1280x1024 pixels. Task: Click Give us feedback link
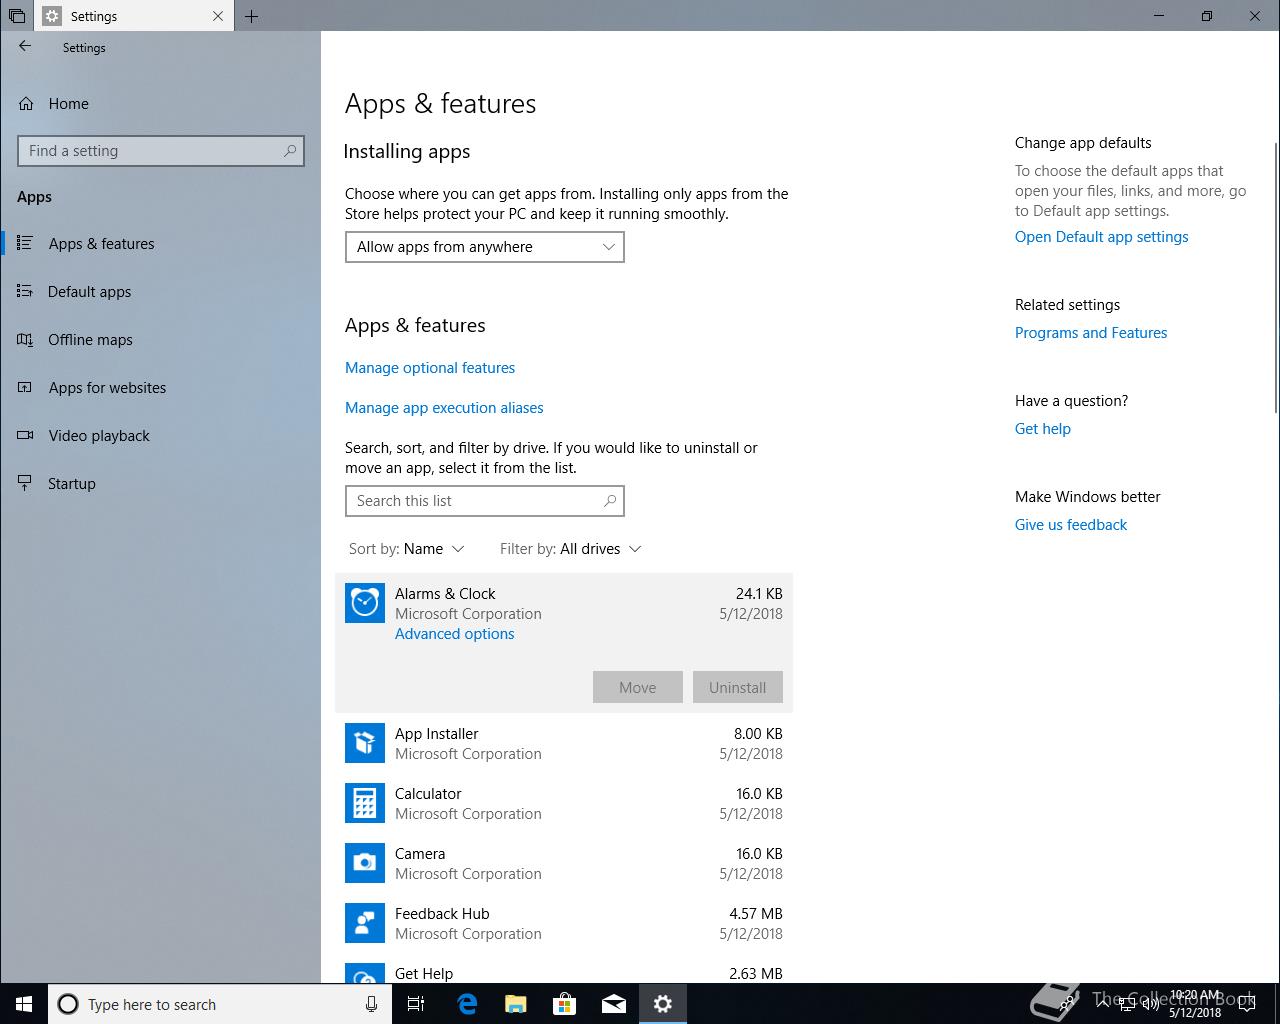click(1071, 525)
